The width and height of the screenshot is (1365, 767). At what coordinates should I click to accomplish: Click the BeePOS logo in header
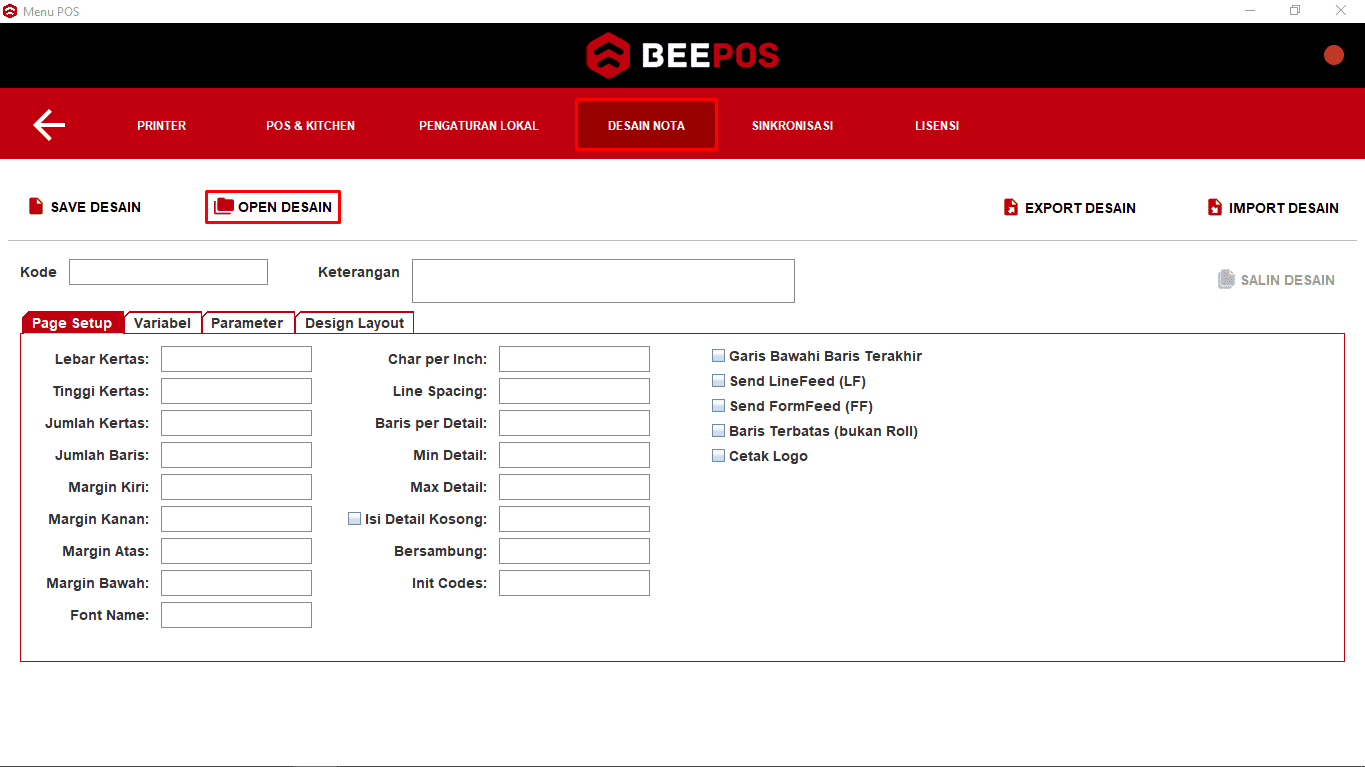coord(682,55)
